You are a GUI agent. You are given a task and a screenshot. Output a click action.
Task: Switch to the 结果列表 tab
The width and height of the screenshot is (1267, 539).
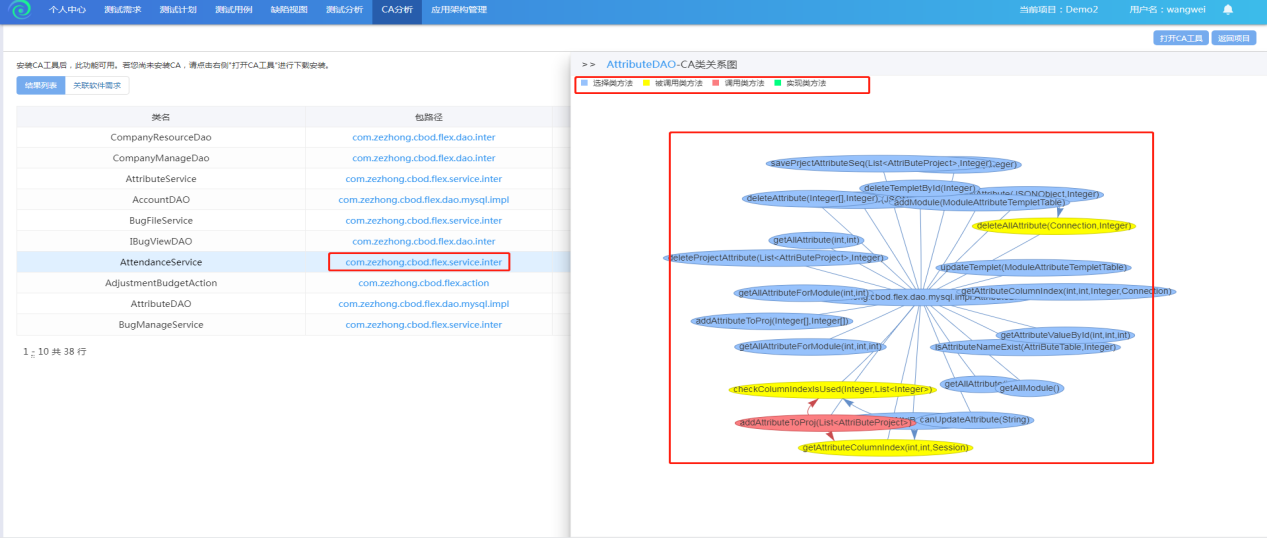41,86
